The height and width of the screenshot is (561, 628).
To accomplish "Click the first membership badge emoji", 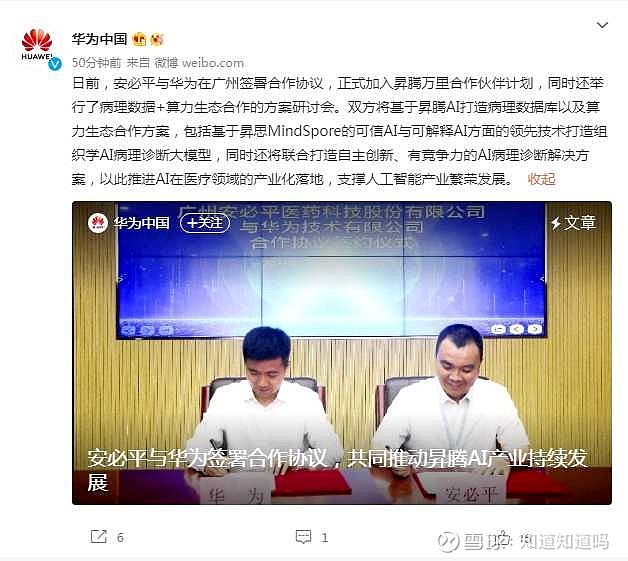I will [x=139, y=39].
